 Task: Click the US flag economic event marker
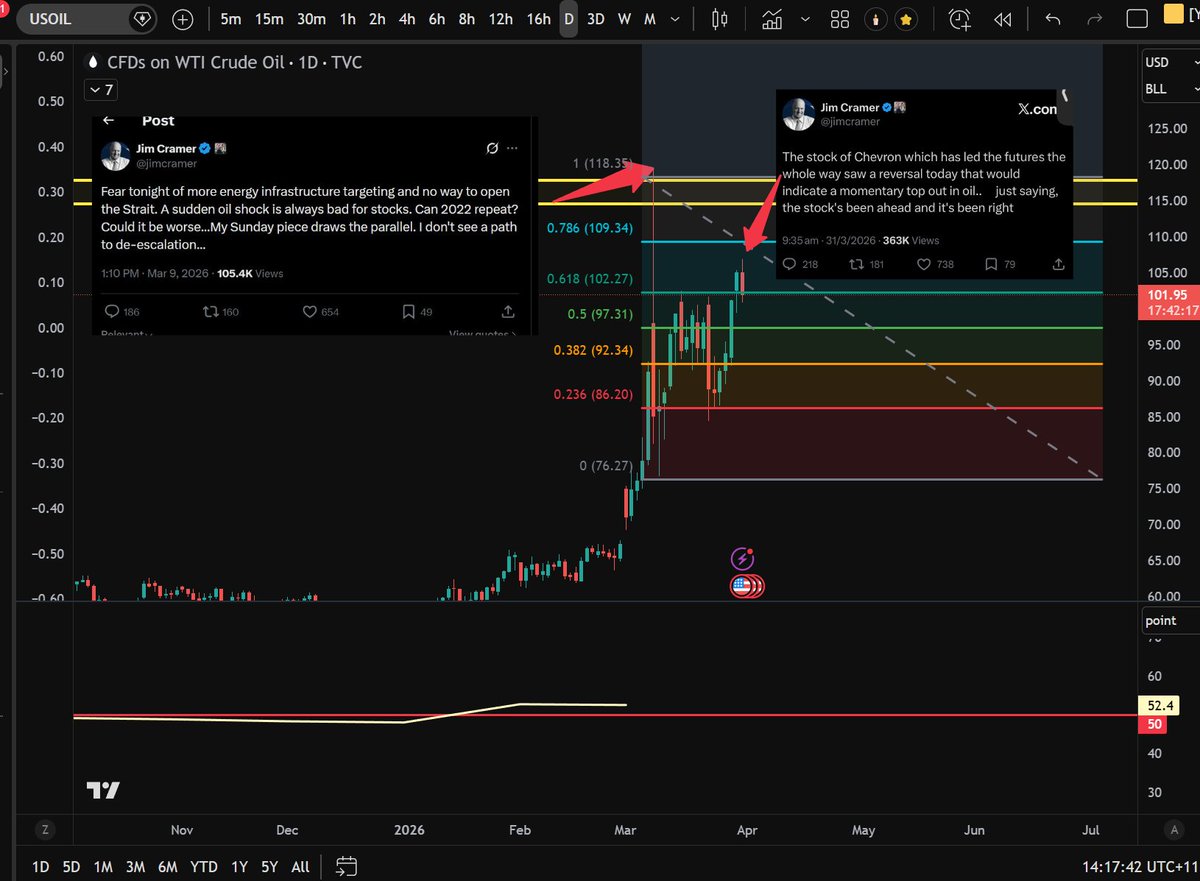[742, 586]
